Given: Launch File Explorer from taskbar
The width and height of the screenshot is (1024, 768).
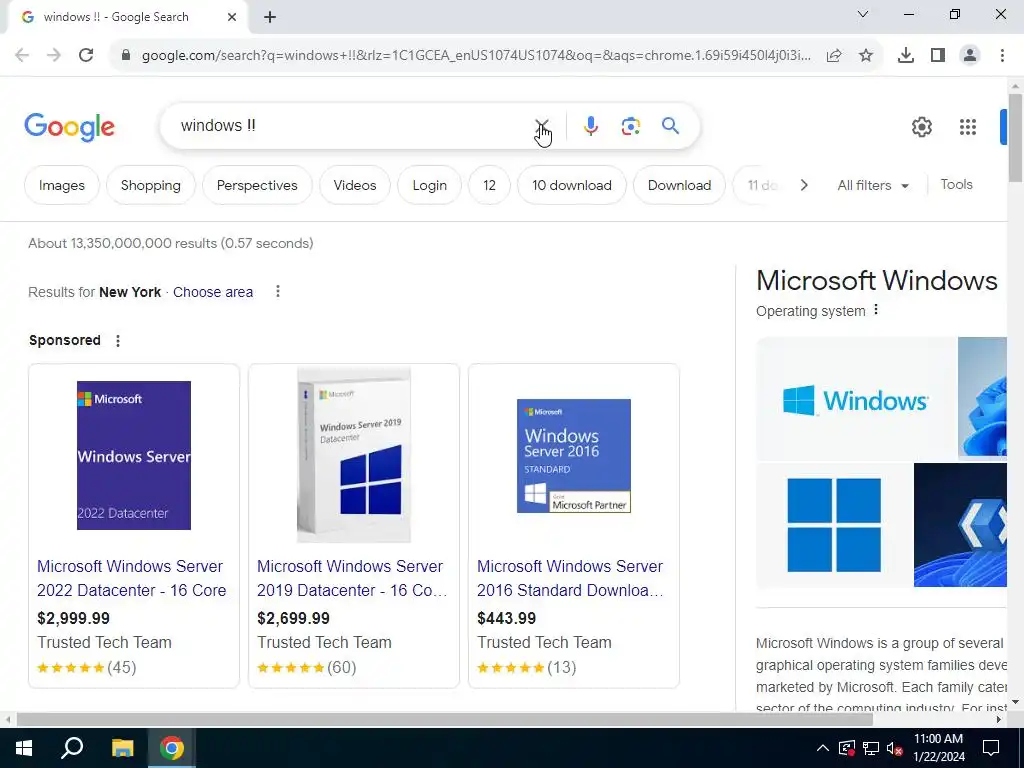Looking at the screenshot, I should pyautogui.click(x=122, y=748).
